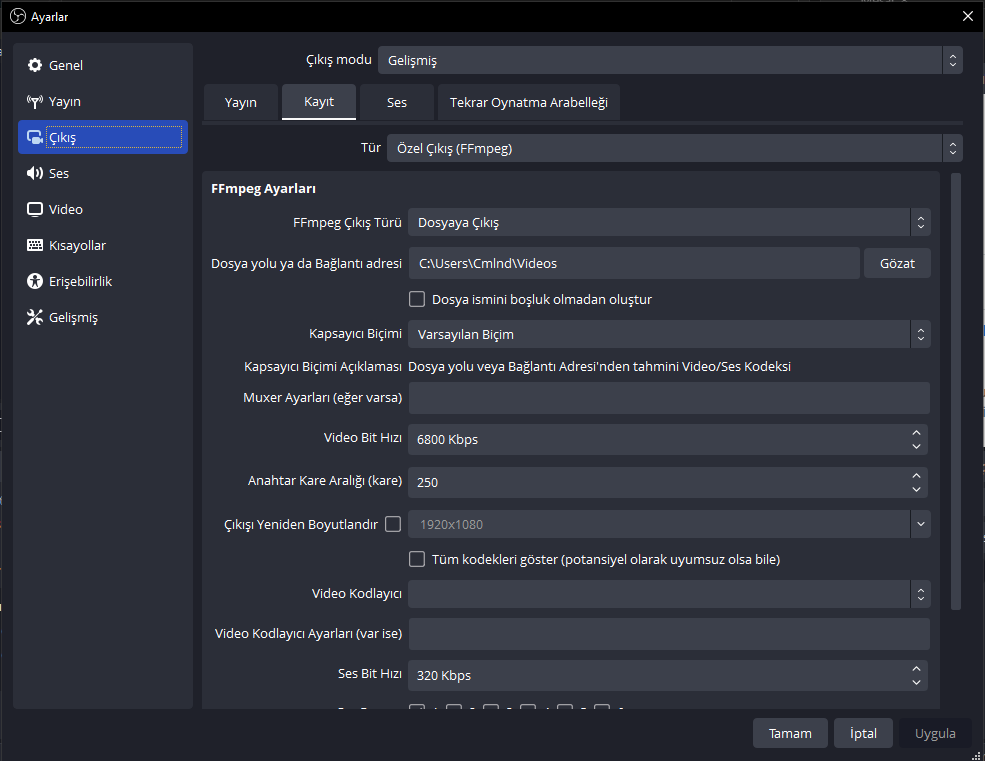Expand the Kapsayıcı Biçimi dropdown
This screenshot has width=985, height=761.
668,334
